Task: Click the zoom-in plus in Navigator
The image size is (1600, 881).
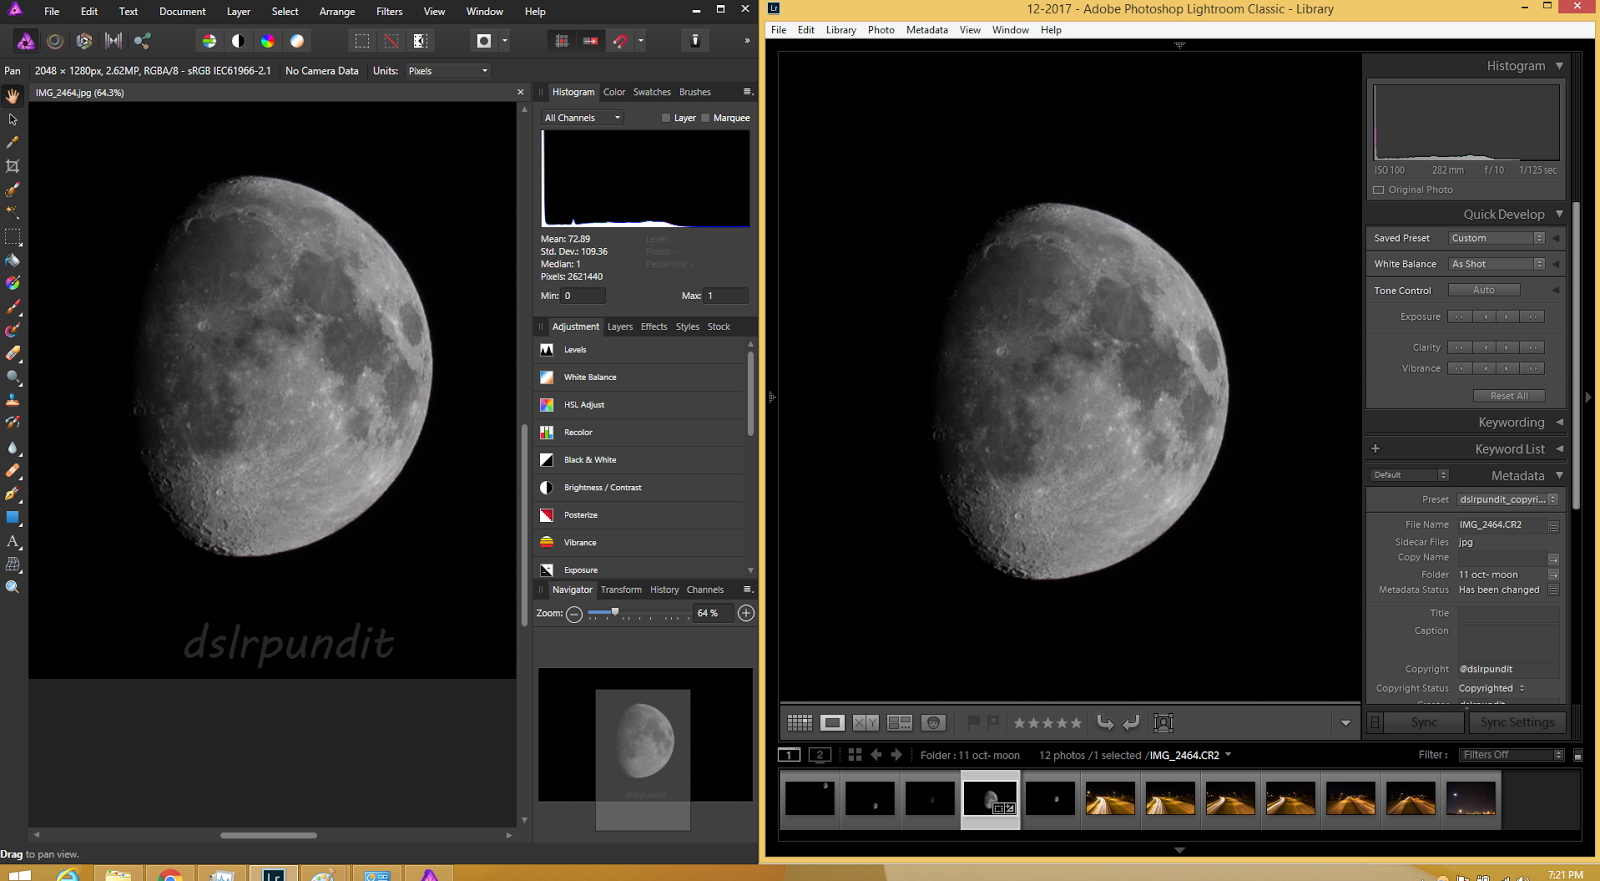Action: 746,613
